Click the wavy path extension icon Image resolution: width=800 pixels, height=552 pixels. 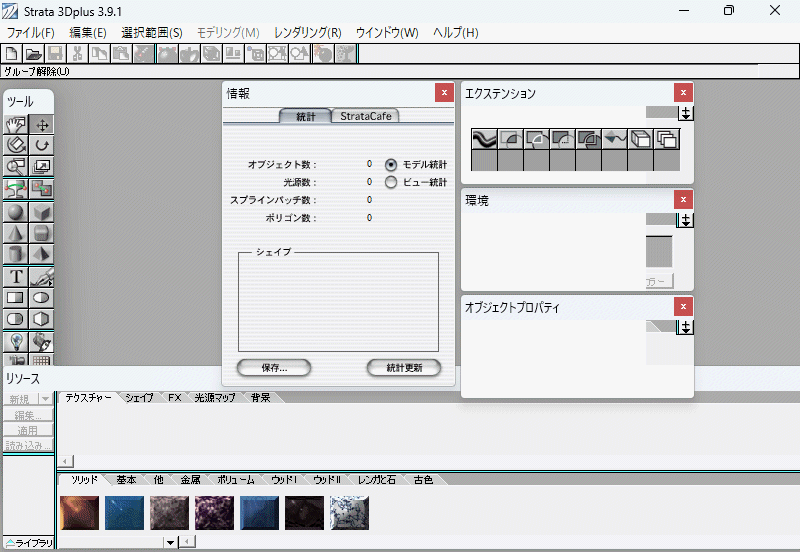(484, 139)
